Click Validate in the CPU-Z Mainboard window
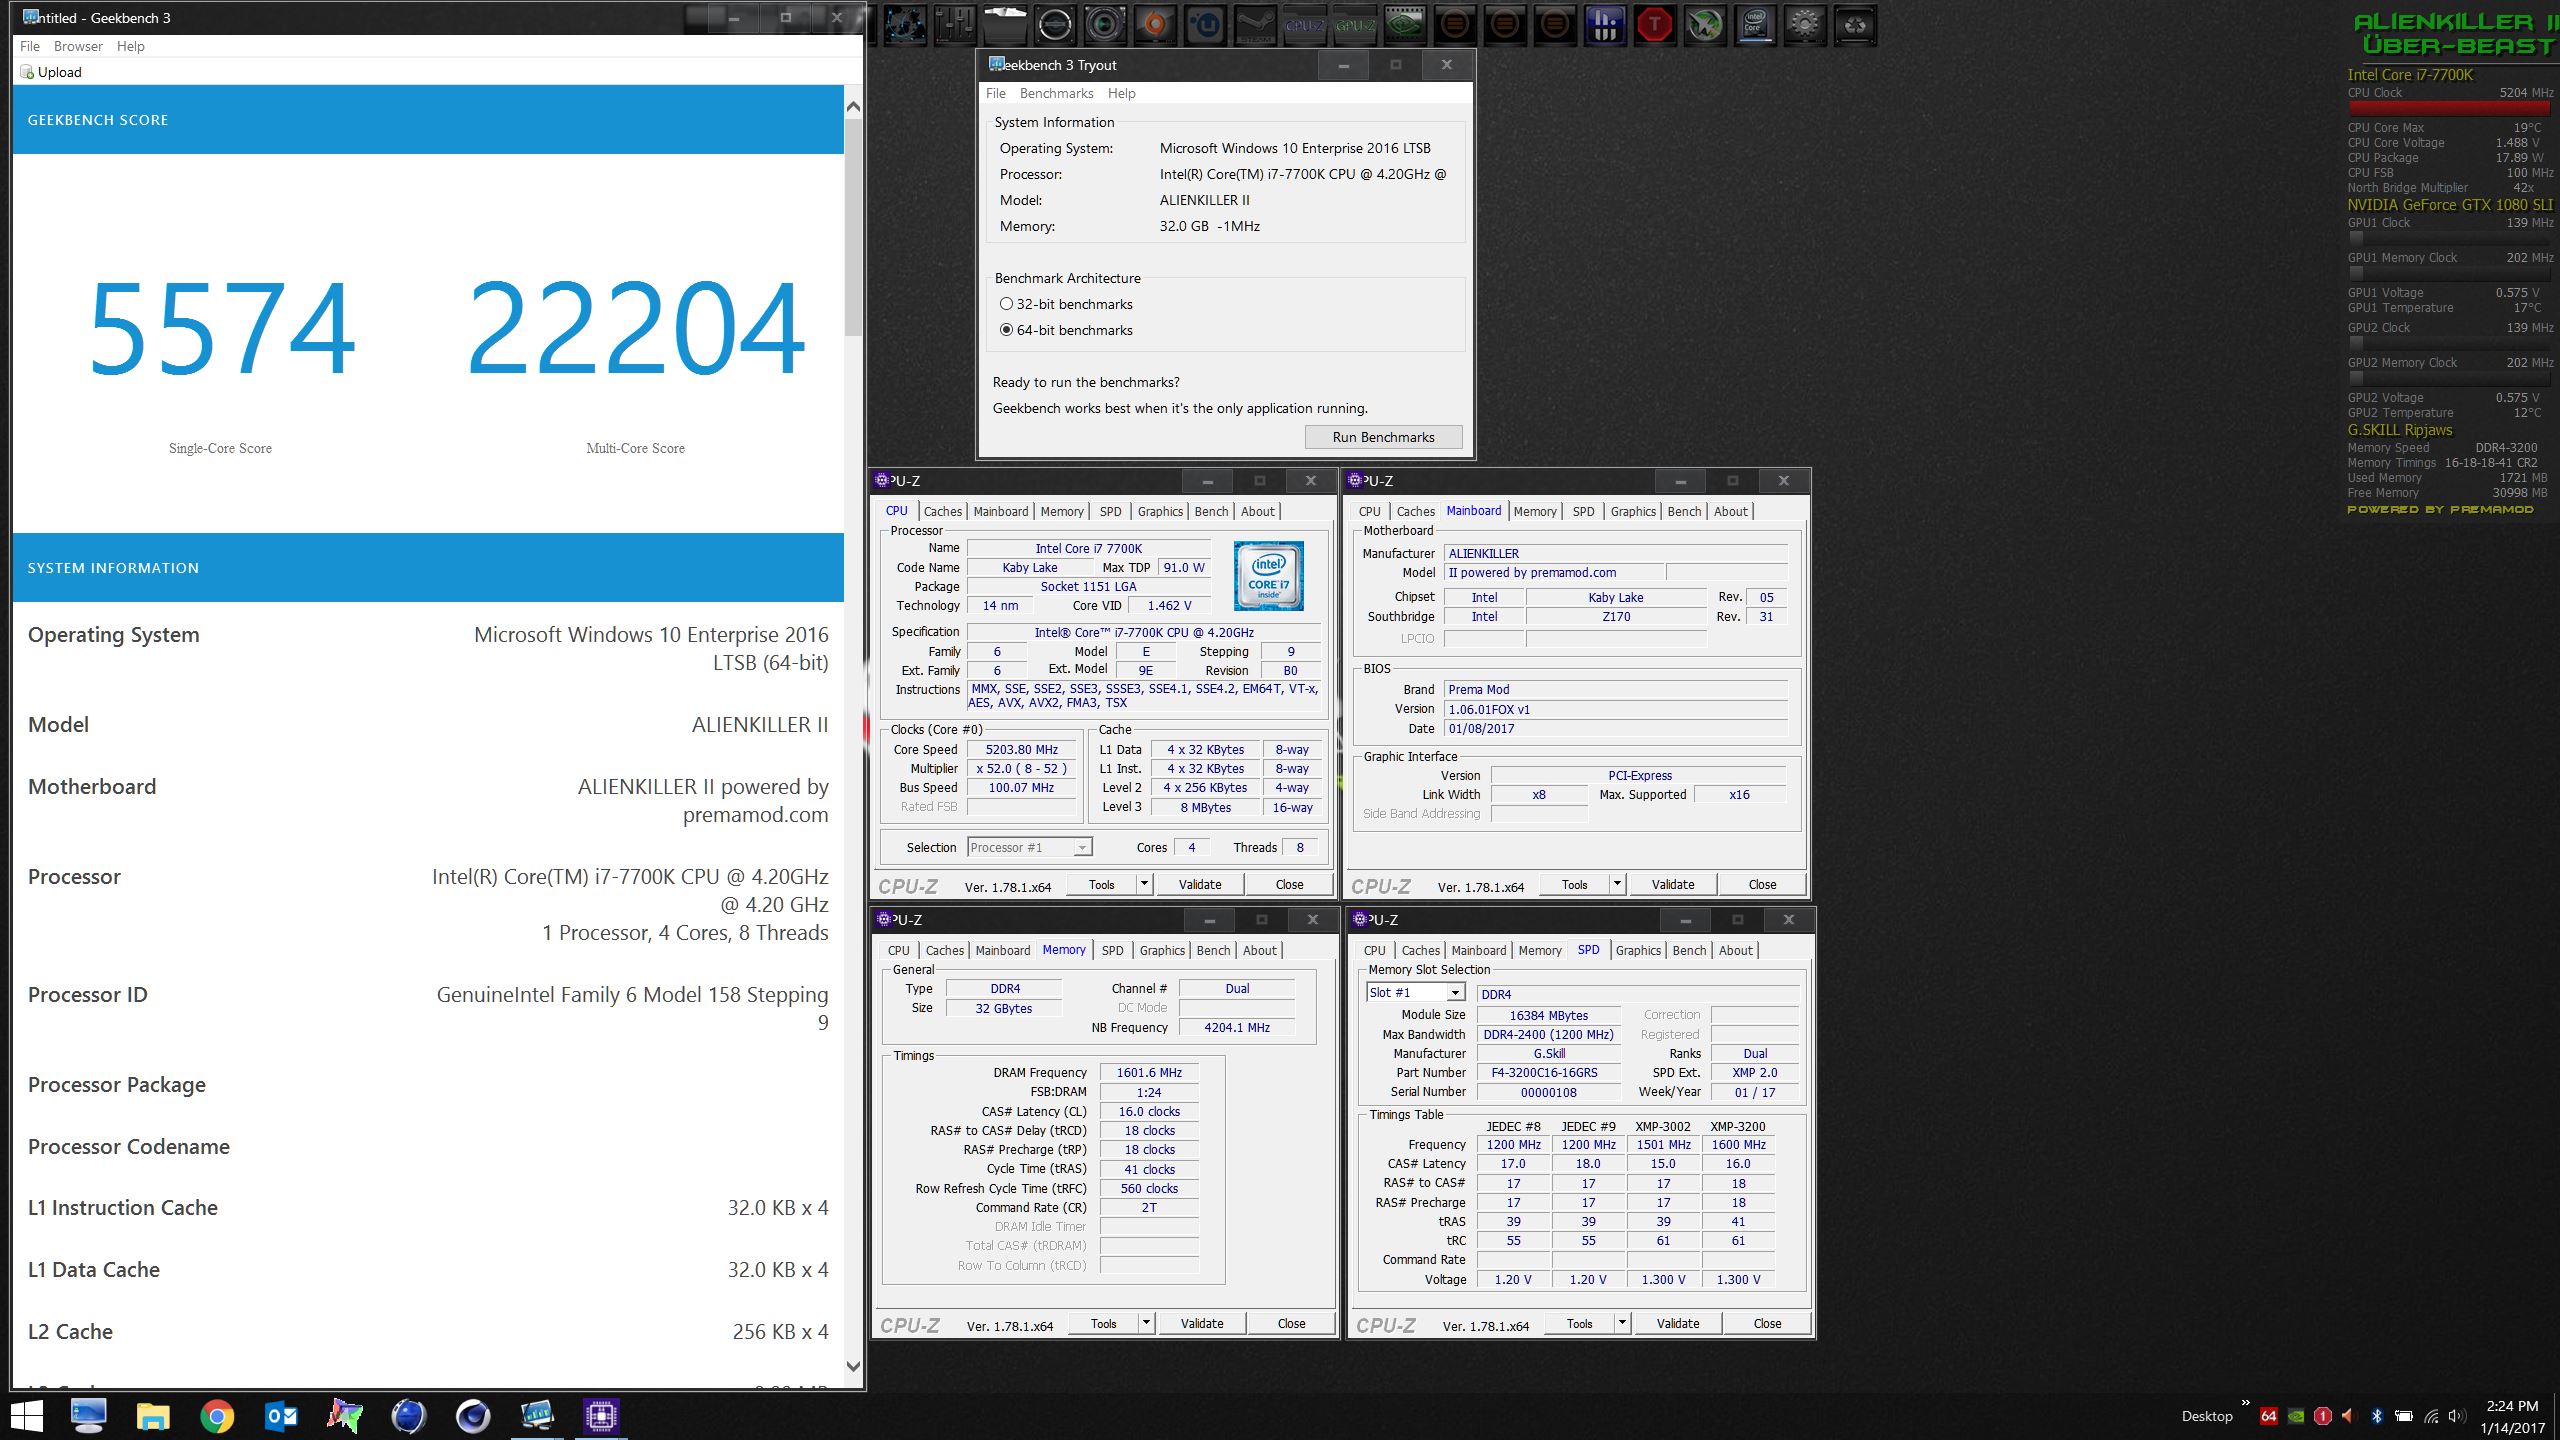This screenshot has width=2560, height=1440. [x=1673, y=884]
